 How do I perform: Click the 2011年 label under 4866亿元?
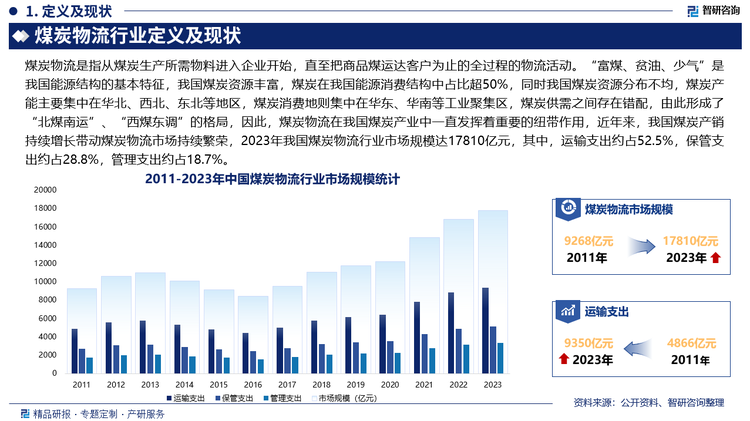pos(690,360)
